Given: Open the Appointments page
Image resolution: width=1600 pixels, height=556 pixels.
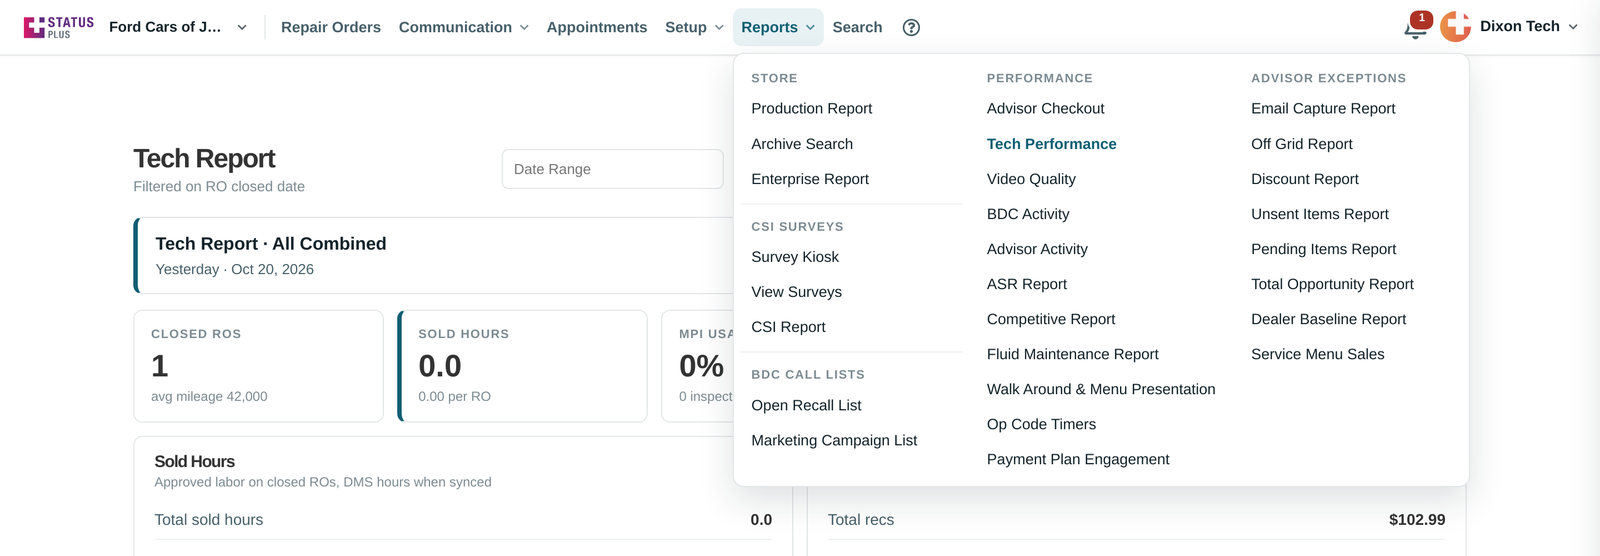Looking at the screenshot, I should (x=597, y=27).
